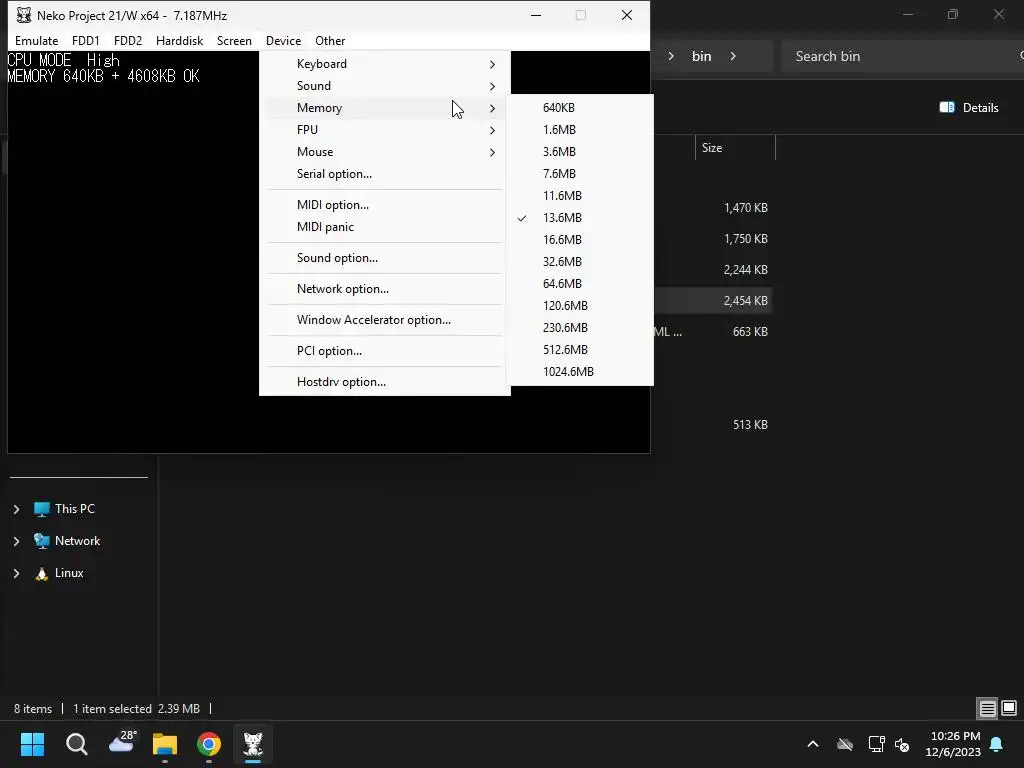
Task: Expand Linux tree node
Action: click(x=16, y=573)
